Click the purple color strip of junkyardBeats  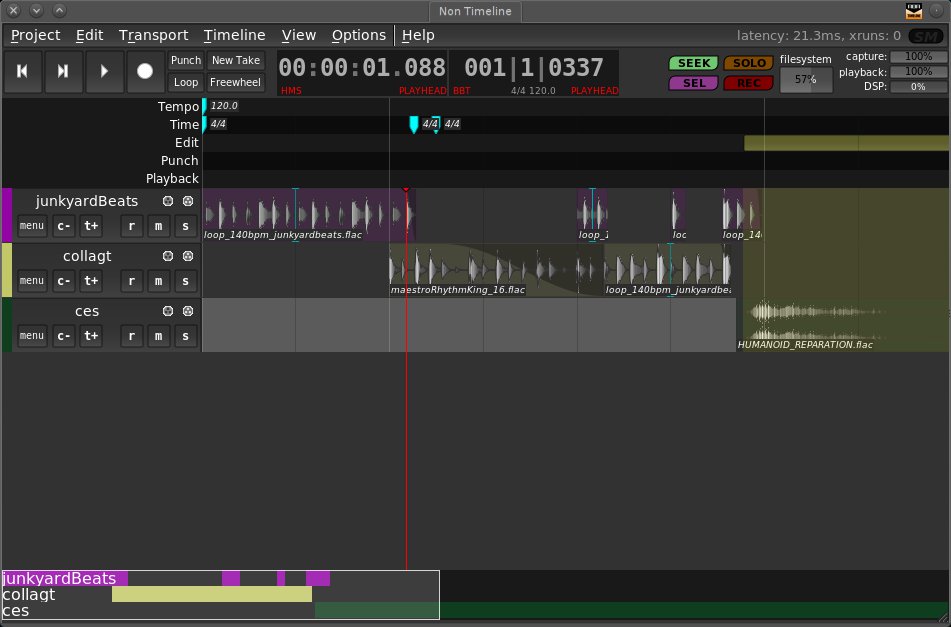click(x=6, y=215)
